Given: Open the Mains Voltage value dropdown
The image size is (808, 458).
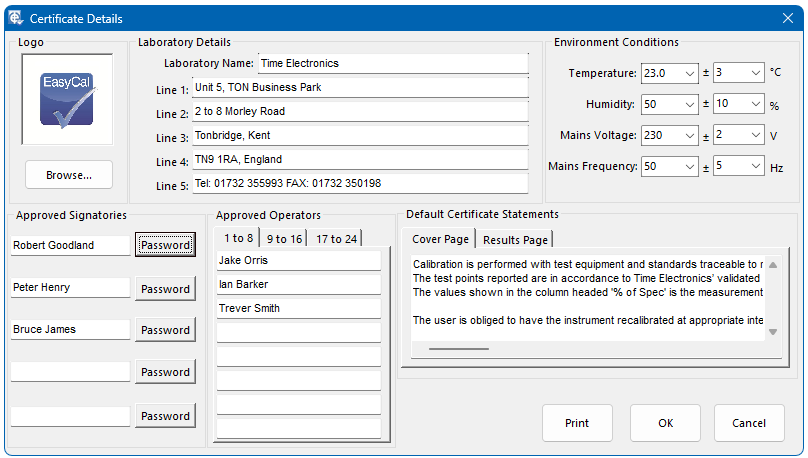Looking at the screenshot, I should point(690,135).
